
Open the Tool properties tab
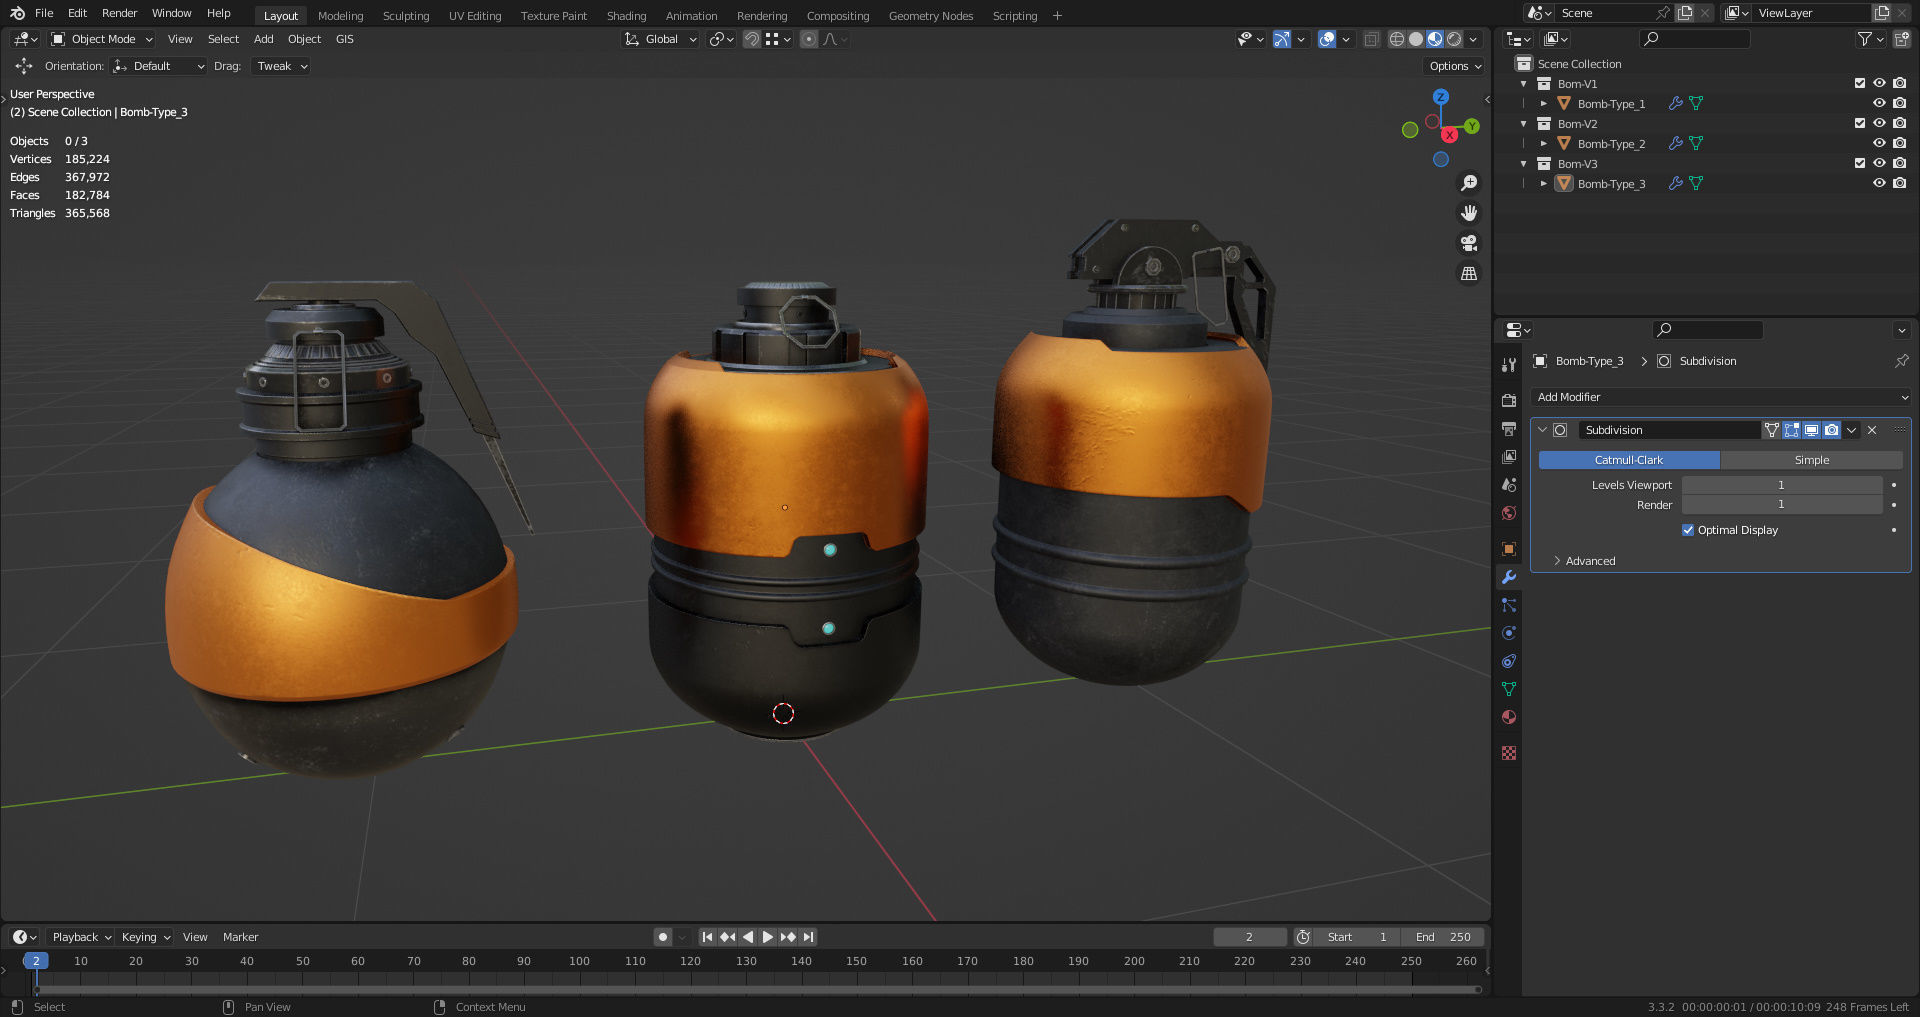point(1509,365)
